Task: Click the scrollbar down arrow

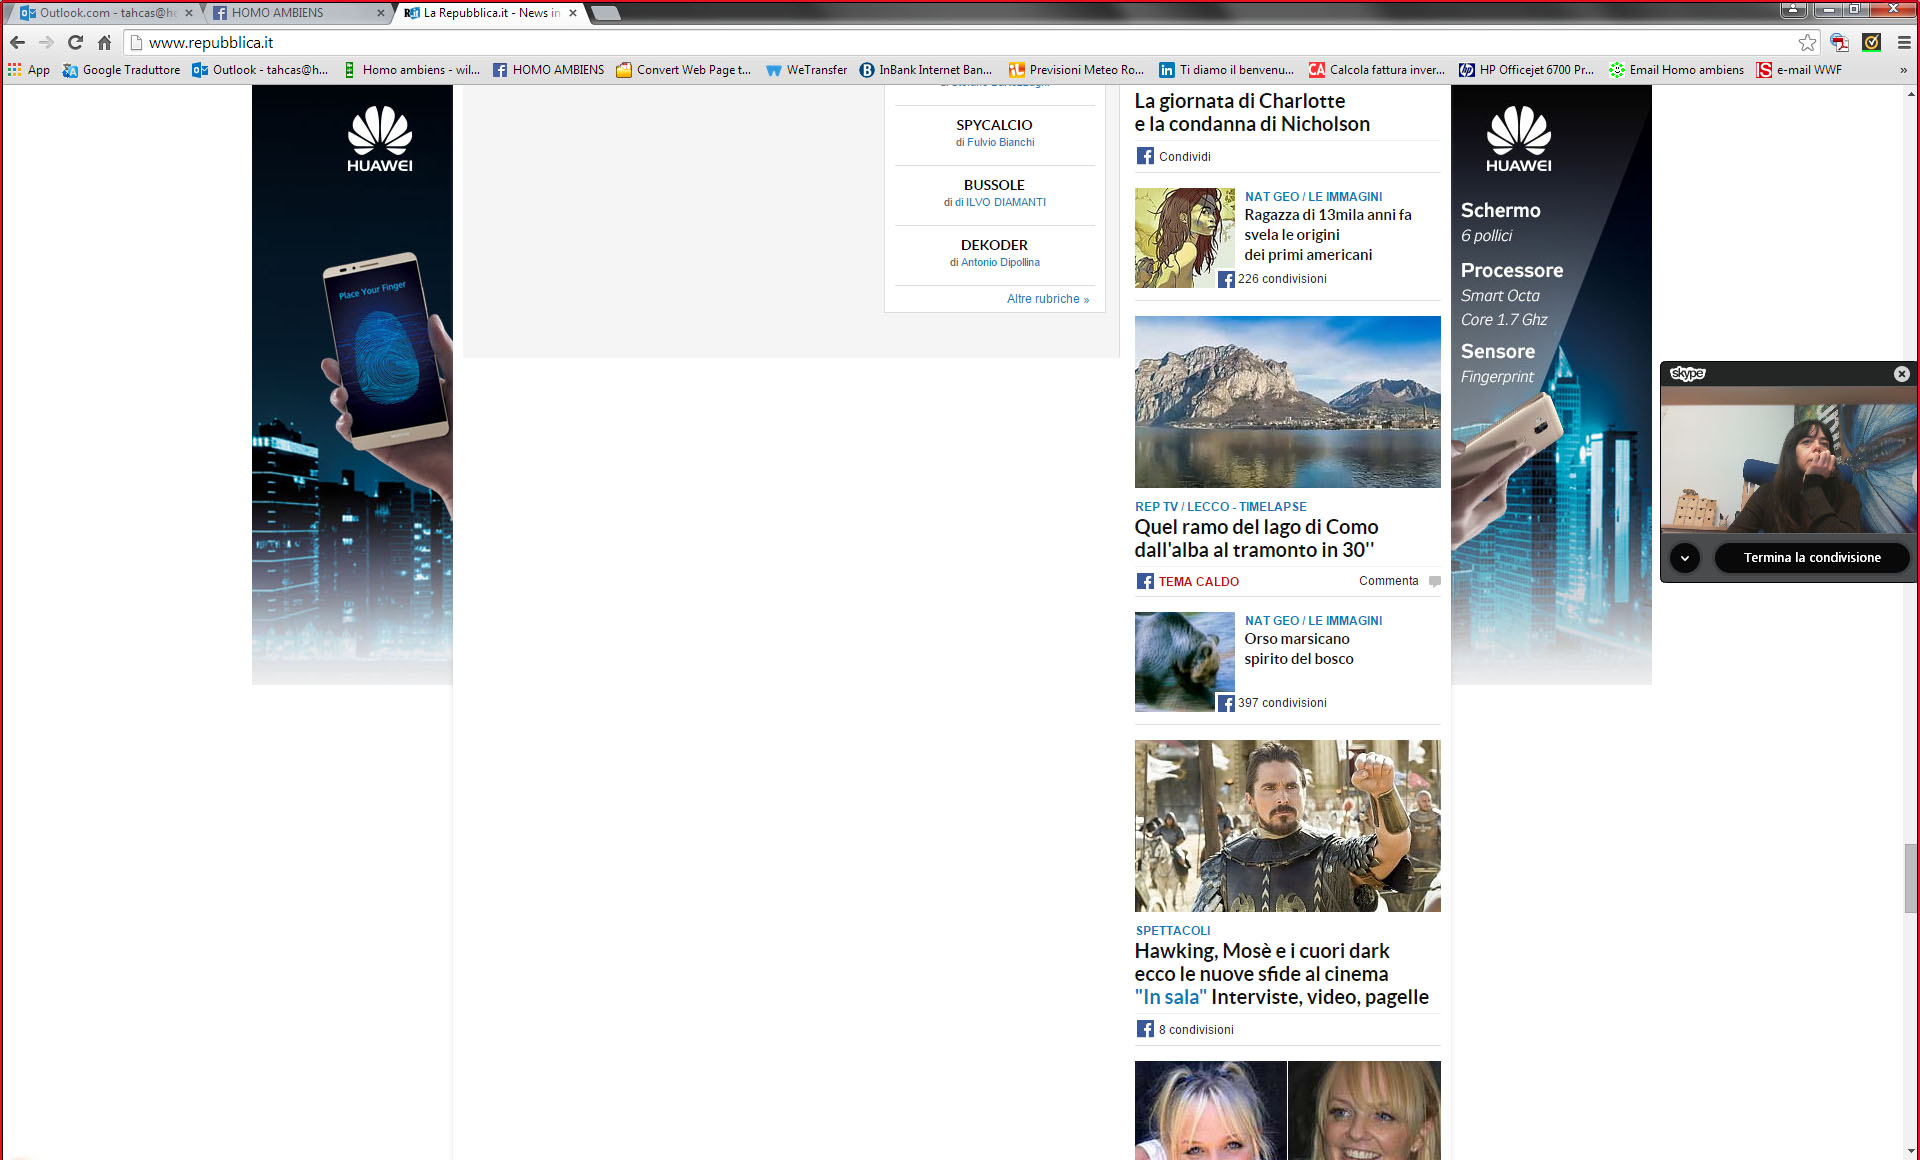Action: pos(1911,1151)
